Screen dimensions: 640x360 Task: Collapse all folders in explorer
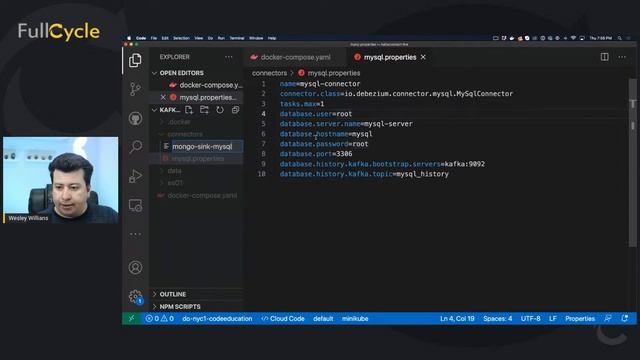pos(235,110)
